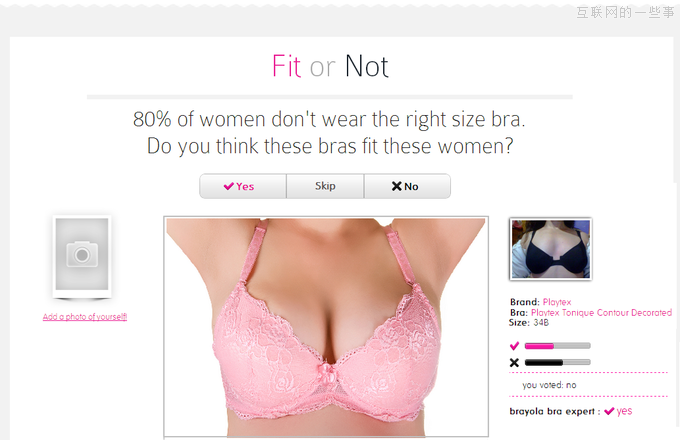The height and width of the screenshot is (440, 680).
Task: Click the 'Fit or Not' page heading
Action: tap(330, 66)
